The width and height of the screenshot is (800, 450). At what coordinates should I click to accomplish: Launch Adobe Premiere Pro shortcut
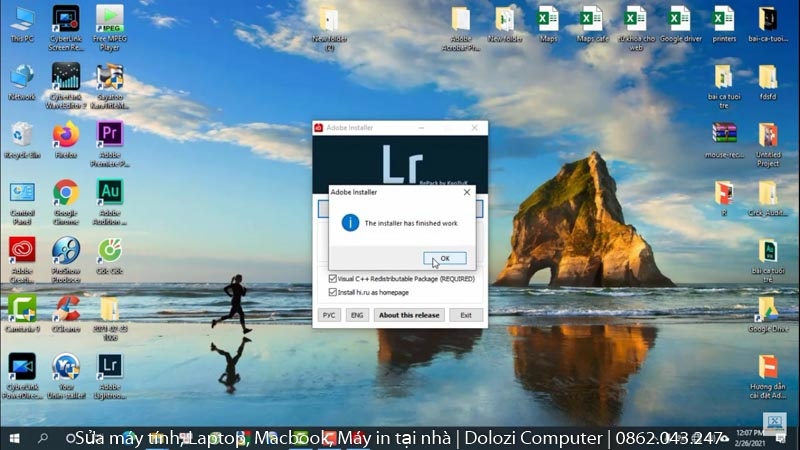110,144
